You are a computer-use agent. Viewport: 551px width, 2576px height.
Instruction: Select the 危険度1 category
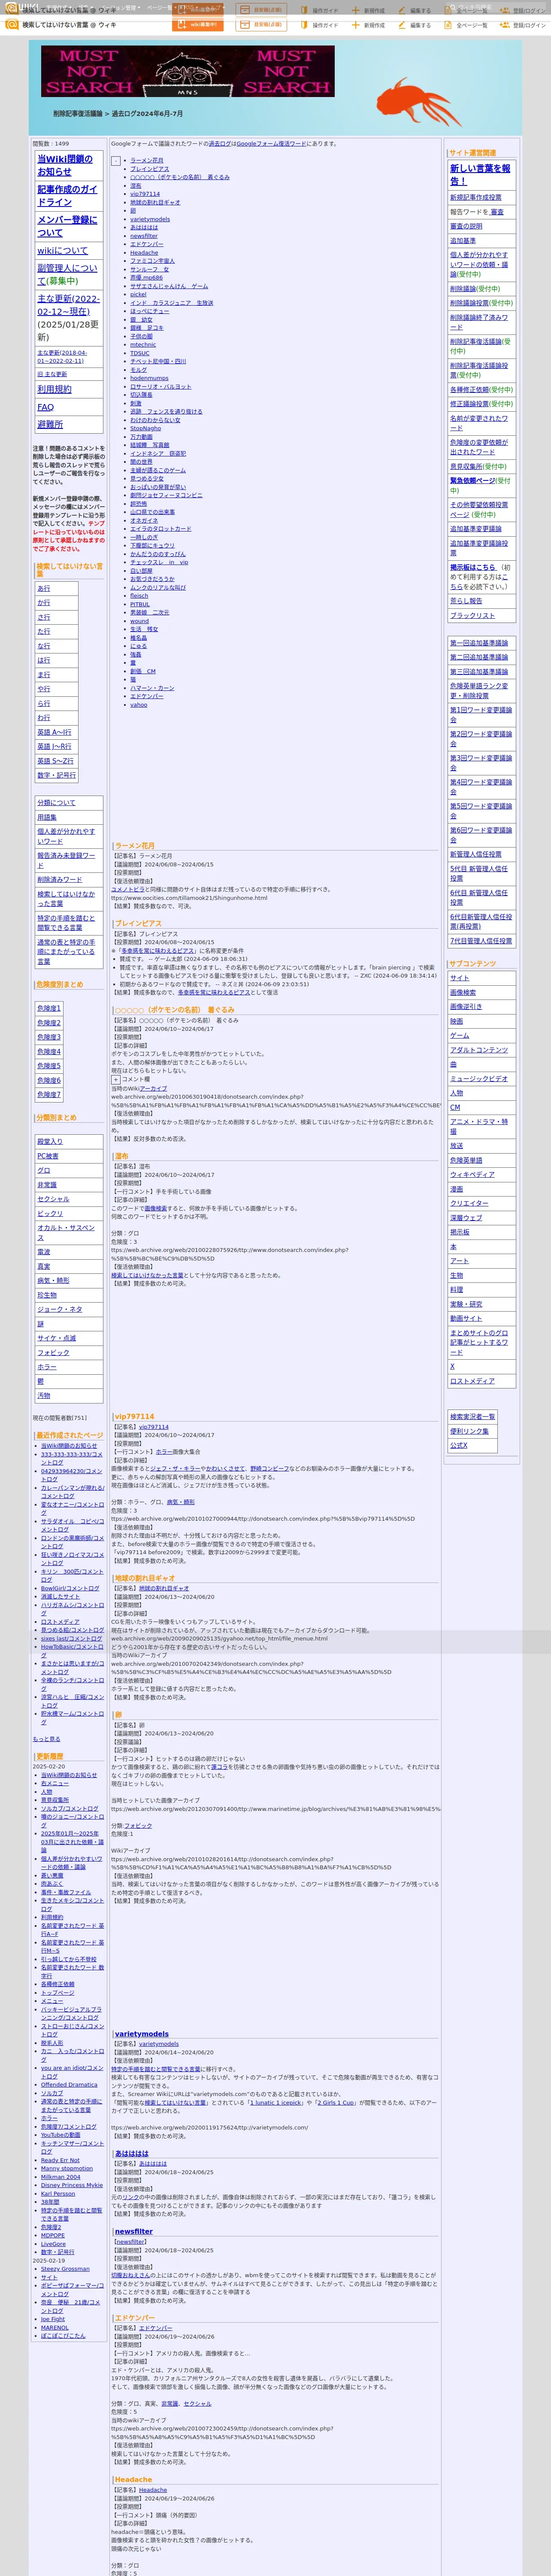click(49, 1008)
